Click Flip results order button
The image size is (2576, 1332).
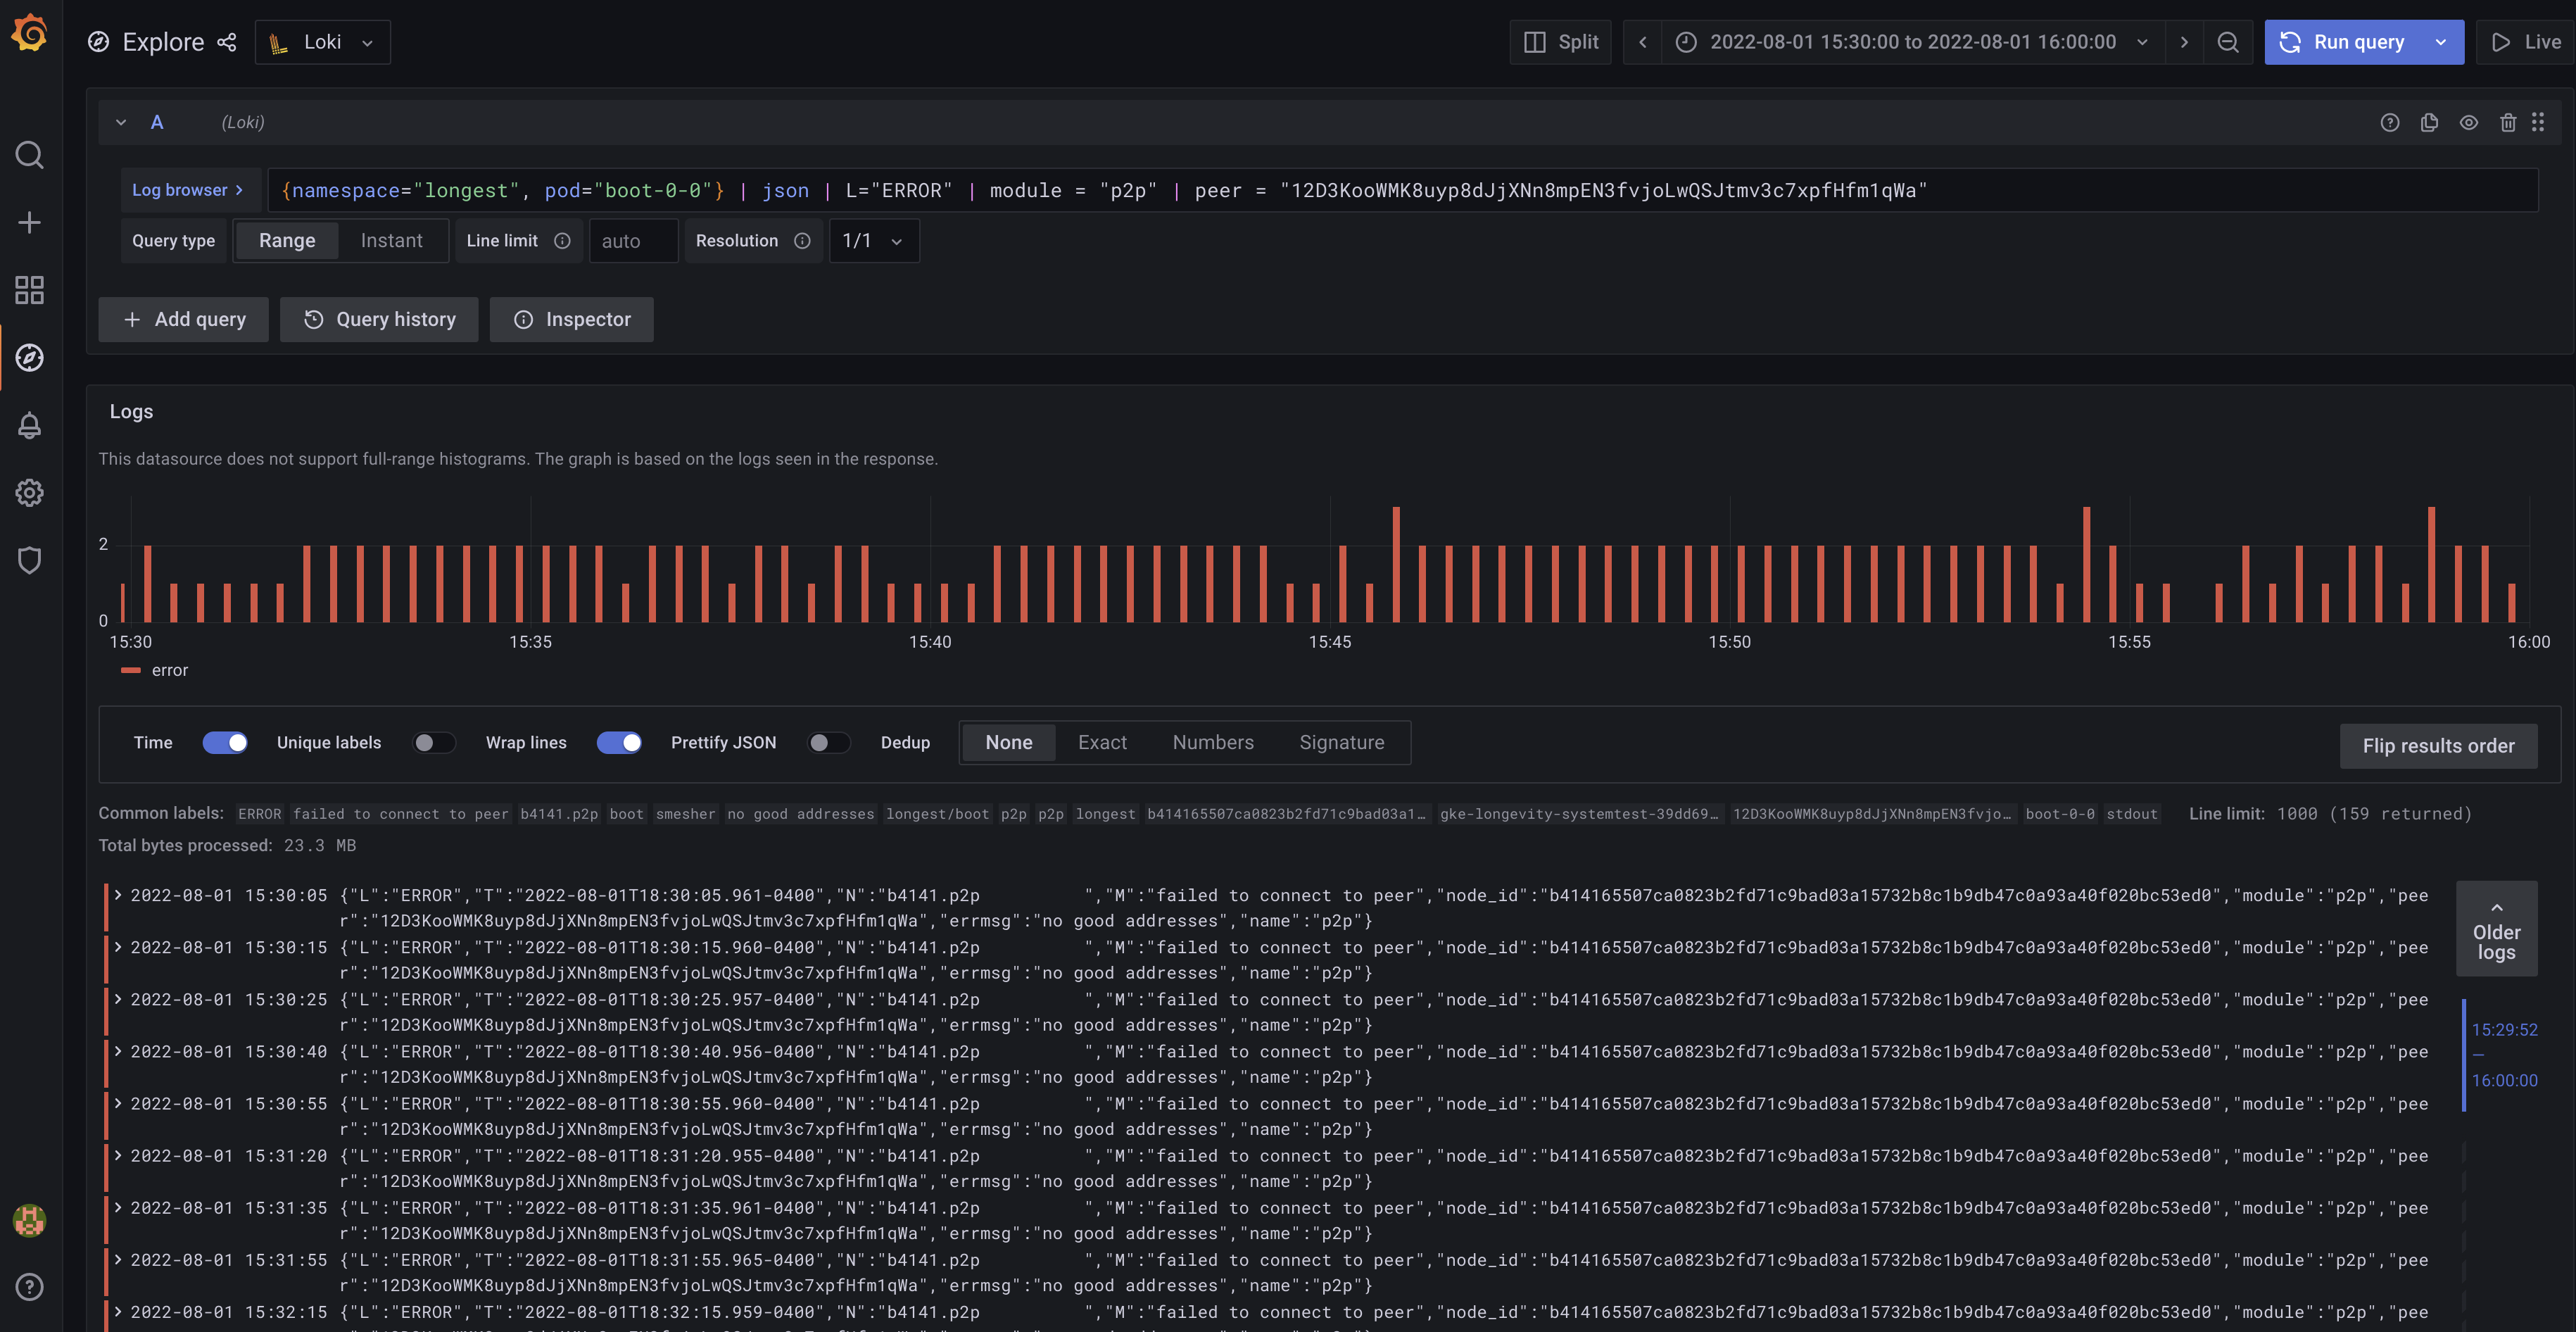tap(2437, 746)
